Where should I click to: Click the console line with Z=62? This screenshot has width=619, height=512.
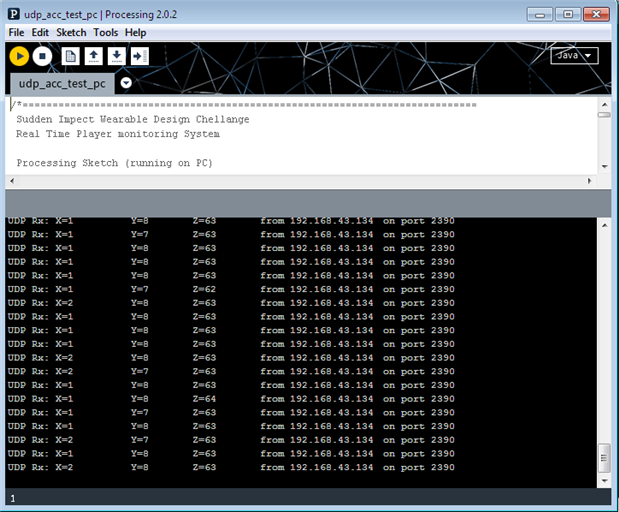(x=231, y=289)
